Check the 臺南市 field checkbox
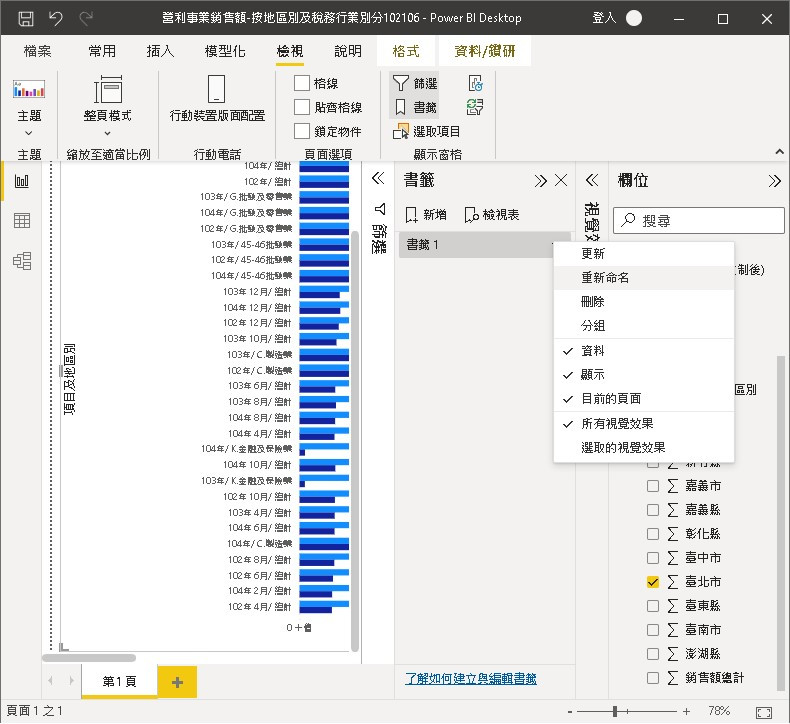The width and height of the screenshot is (790, 724). [652, 630]
